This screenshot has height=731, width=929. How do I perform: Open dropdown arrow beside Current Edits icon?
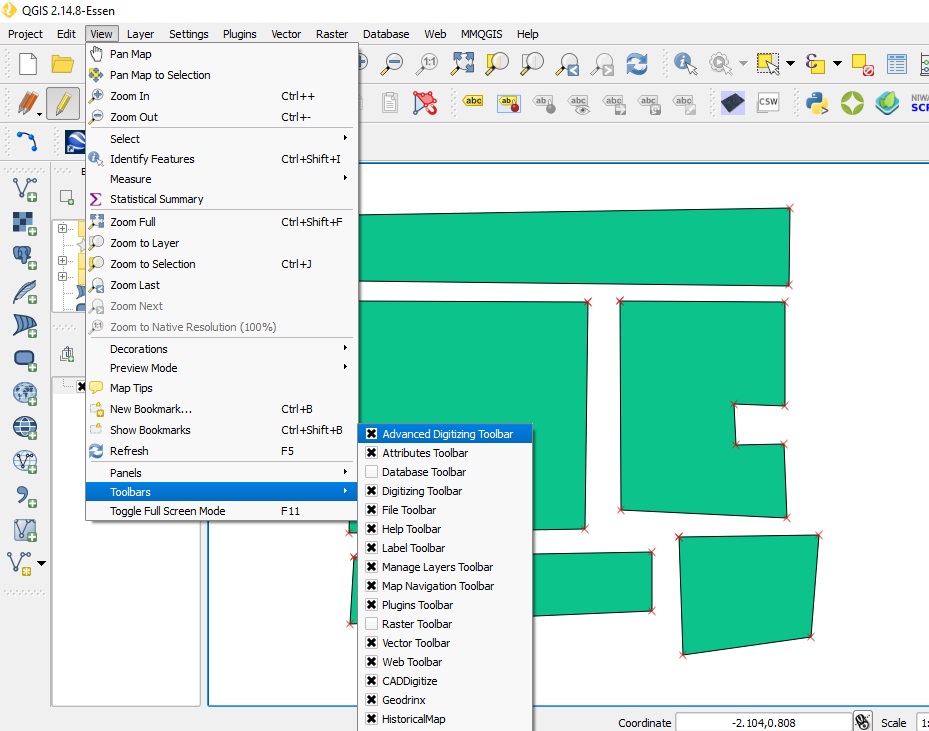coord(39,113)
